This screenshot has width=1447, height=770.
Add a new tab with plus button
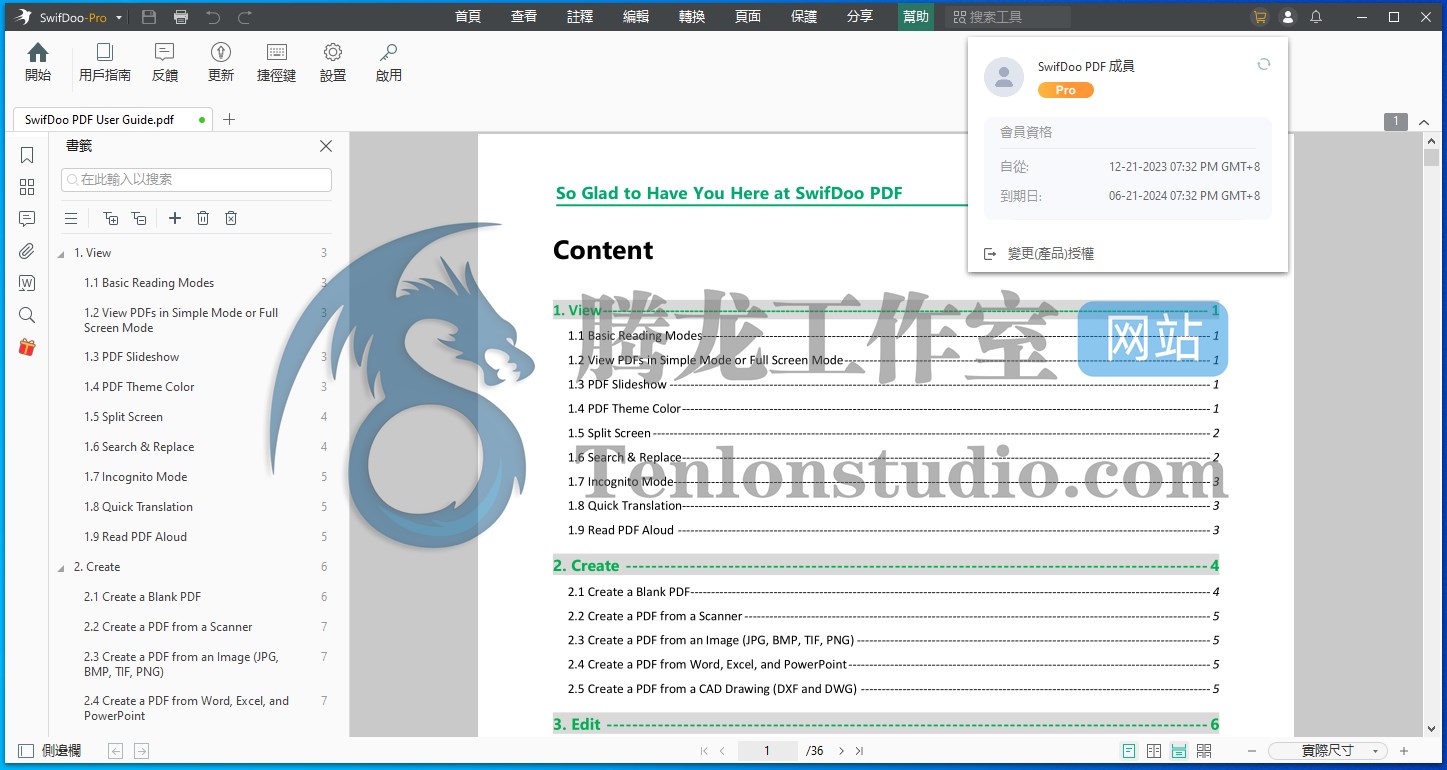pyautogui.click(x=229, y=119)
